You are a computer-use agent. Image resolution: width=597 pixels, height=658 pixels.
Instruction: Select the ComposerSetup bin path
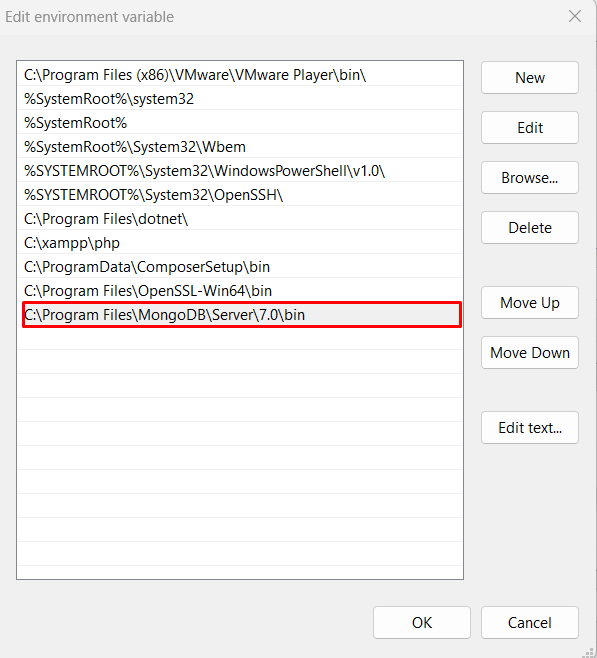[x=240, y=266]
